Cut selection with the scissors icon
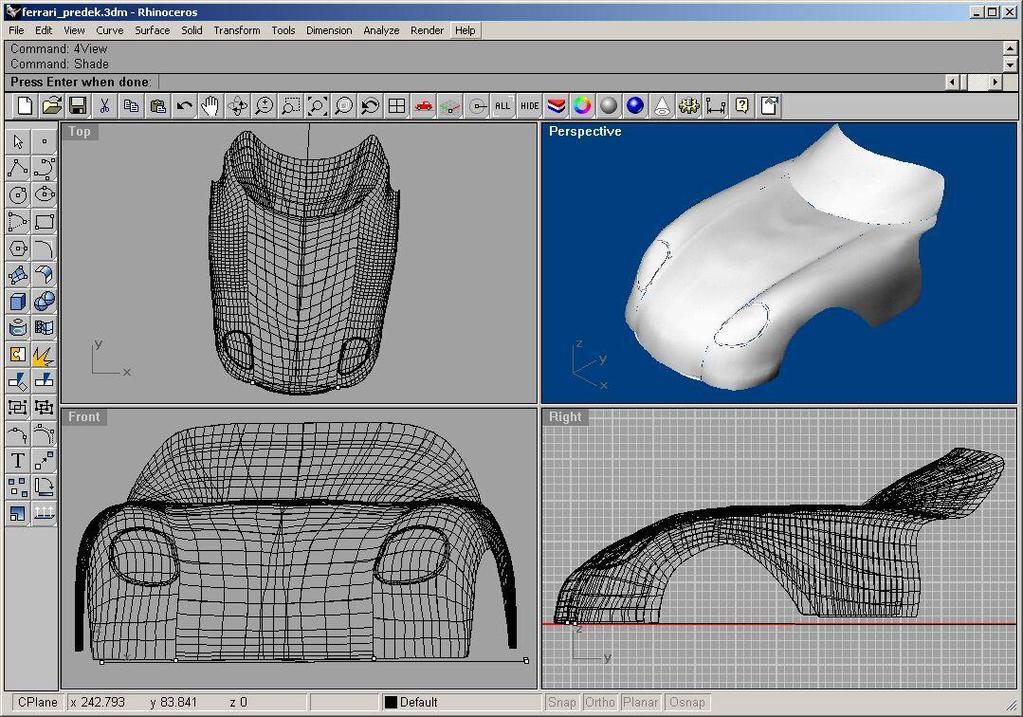Image resolution: width=1023 pixels, height=717 pixels. tap(104, 106)
